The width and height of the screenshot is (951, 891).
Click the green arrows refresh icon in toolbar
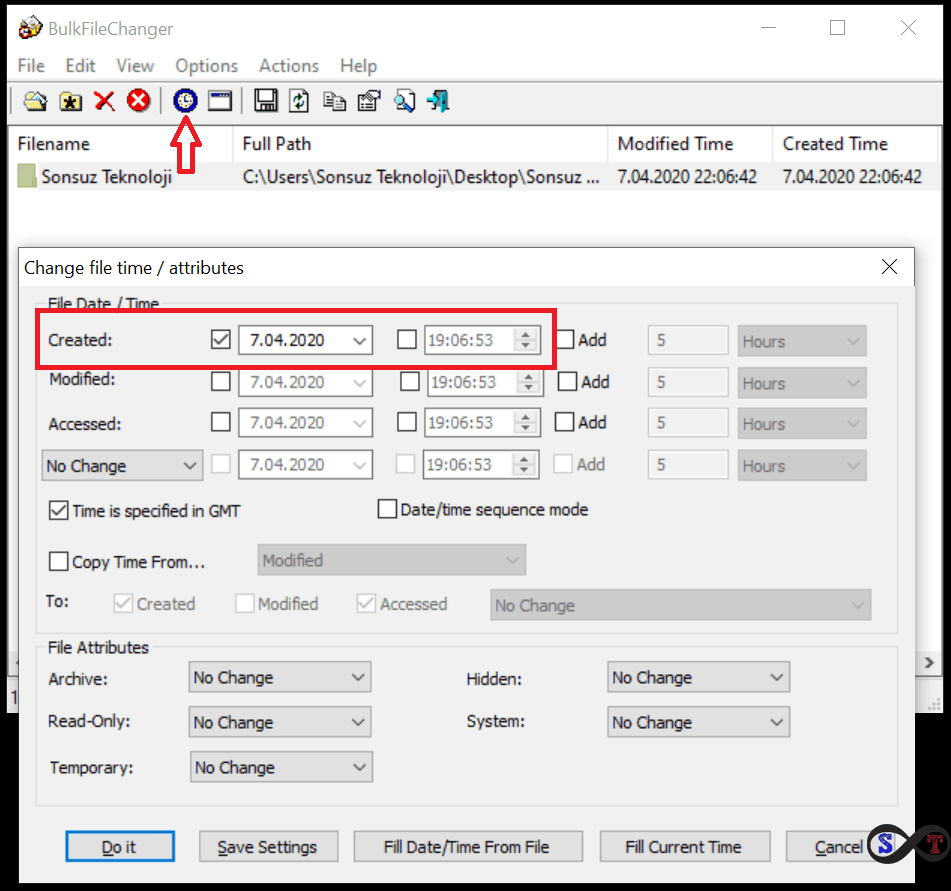coord(299,101)
